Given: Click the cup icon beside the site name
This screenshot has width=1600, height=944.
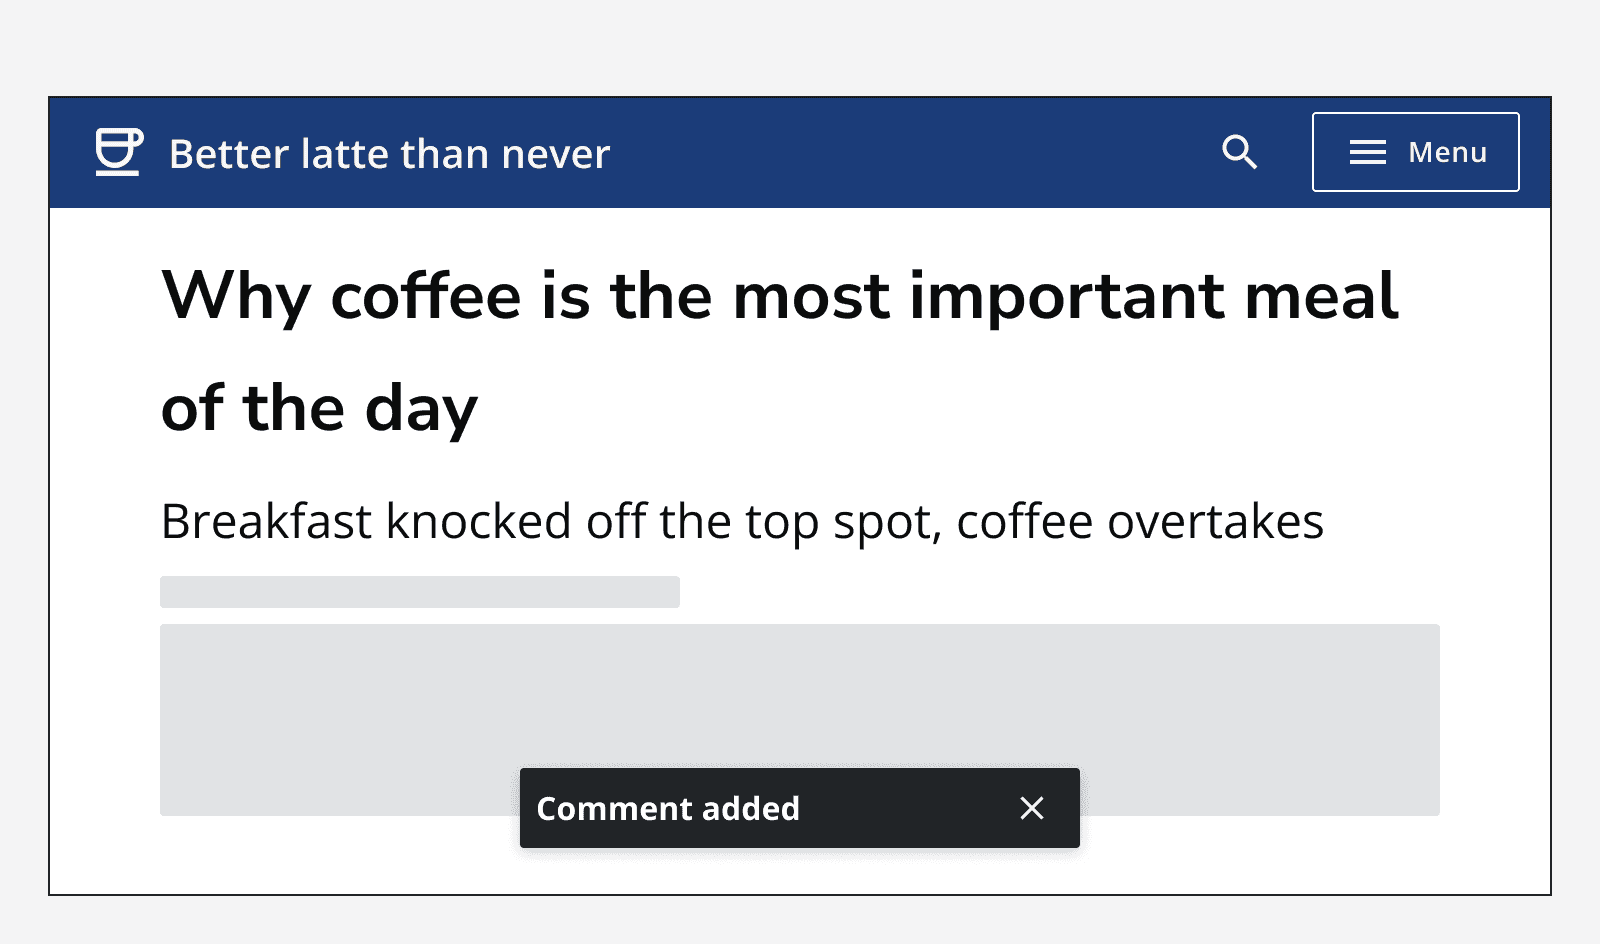Looking at the screenshot, I should pyautogui.click(x=117, y=152).
